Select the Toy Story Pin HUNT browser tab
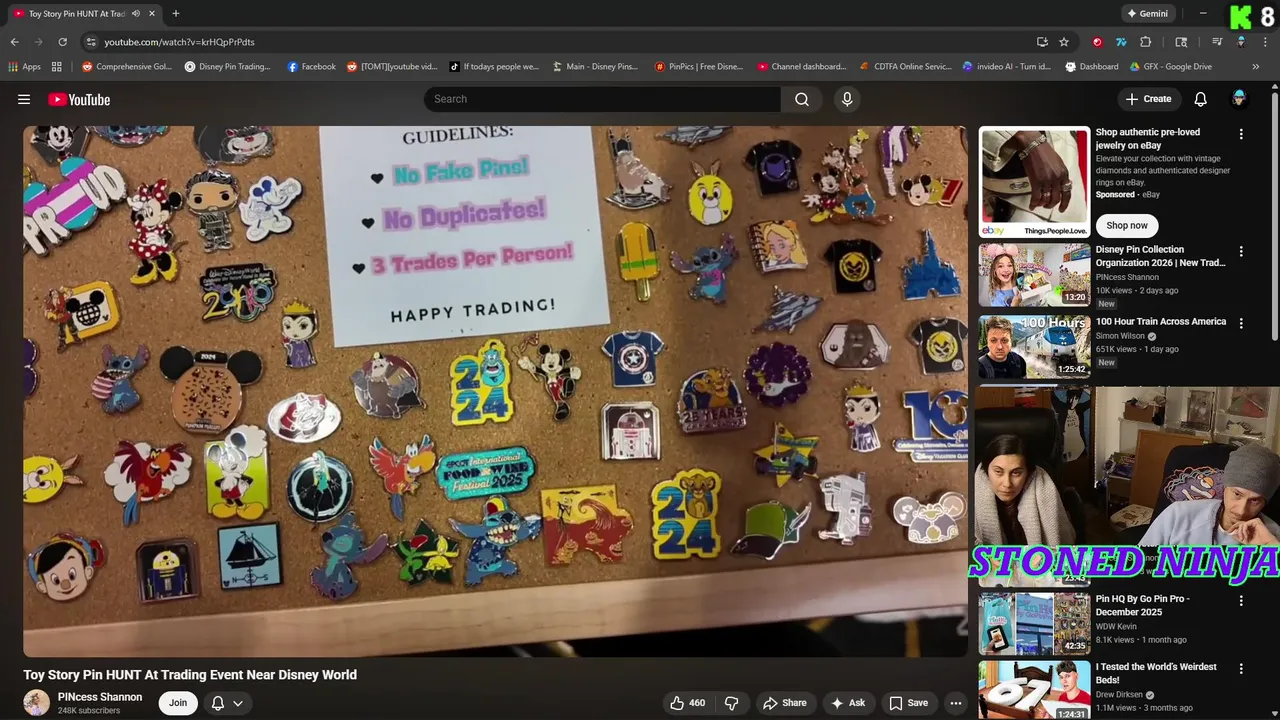The height and width of the screenshot is (720, 1280). tap(86, 14)
